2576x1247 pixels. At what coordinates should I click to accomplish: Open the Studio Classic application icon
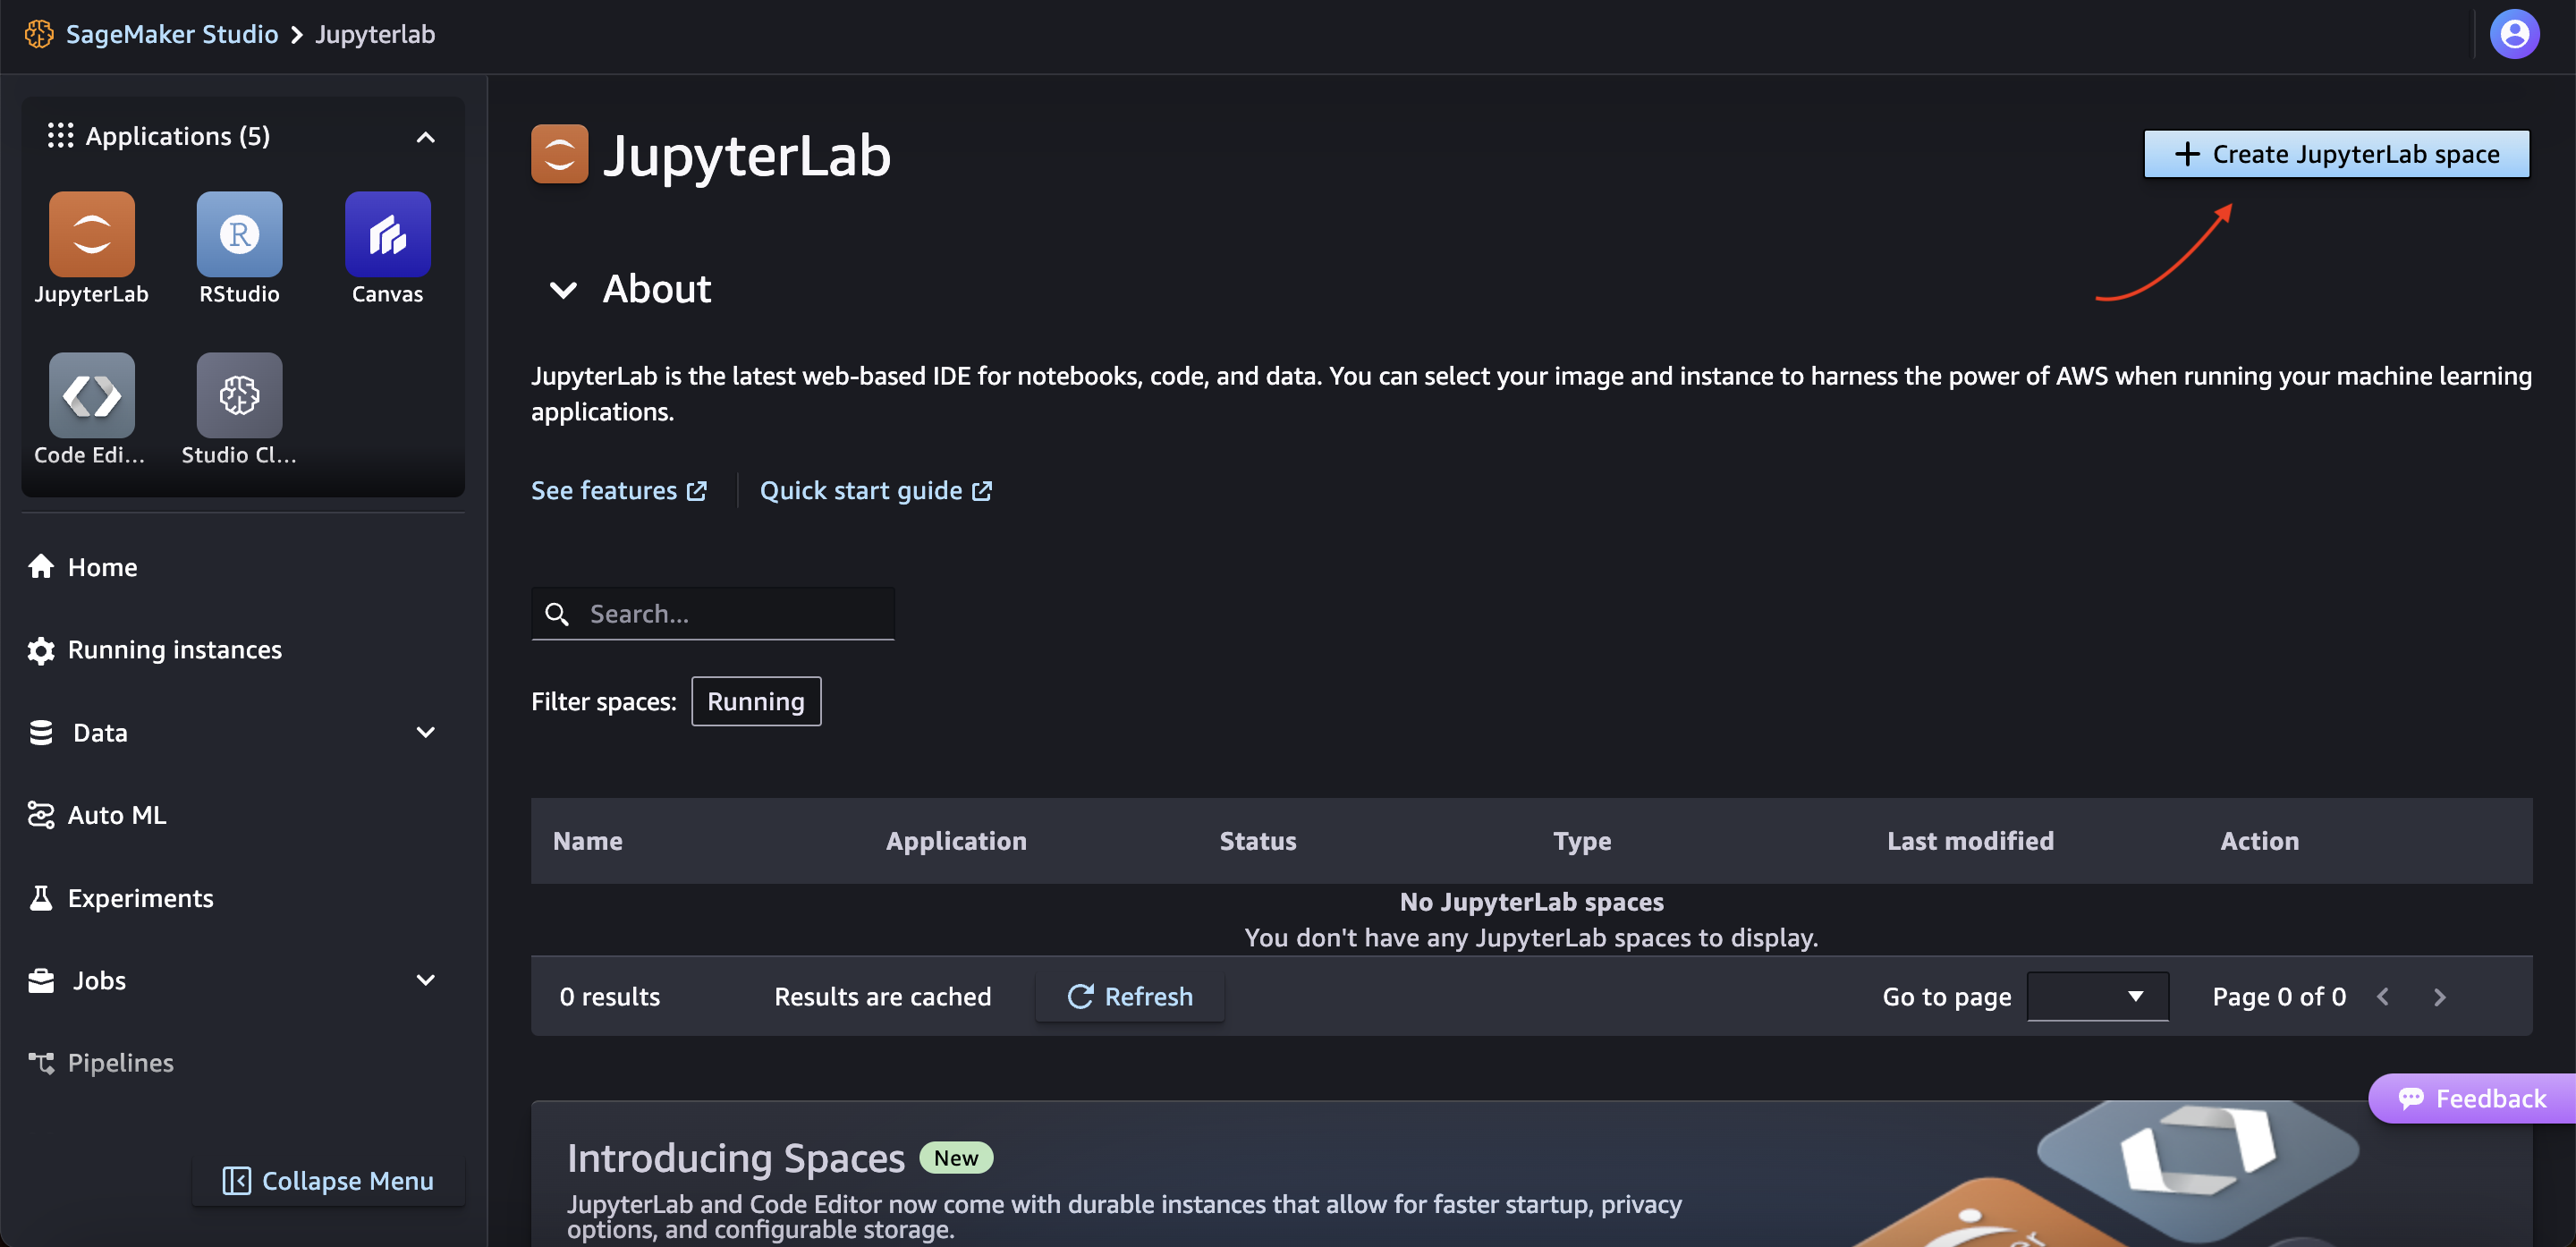pyautogui.click(x=239, y=394)
